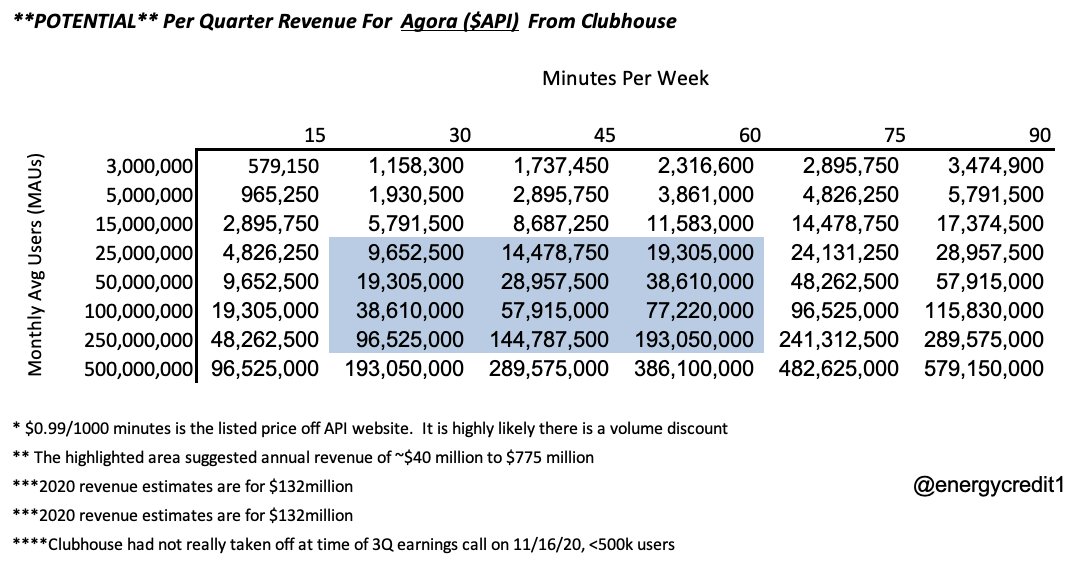The image size is (1082, 570).
Task: Select highlighted cell 28,957,500
Action: tap(555, 282)
